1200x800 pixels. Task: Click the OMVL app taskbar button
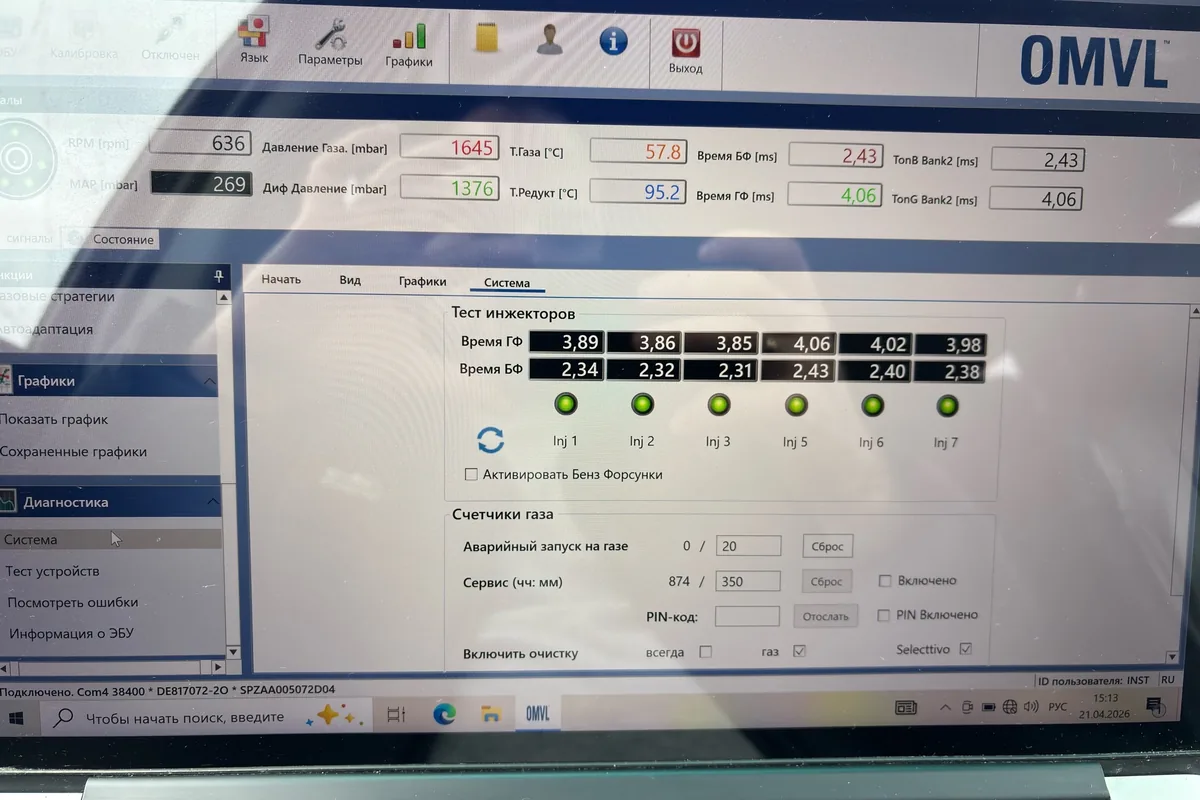[x=538, y=712]
